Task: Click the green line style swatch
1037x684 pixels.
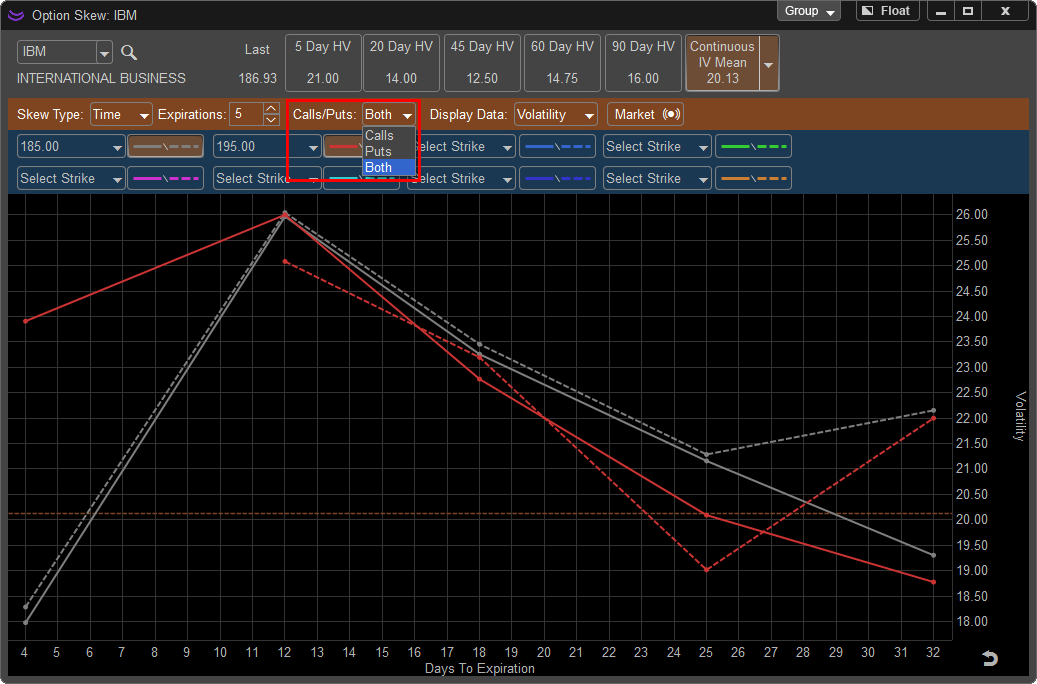Action: point(753,146)
